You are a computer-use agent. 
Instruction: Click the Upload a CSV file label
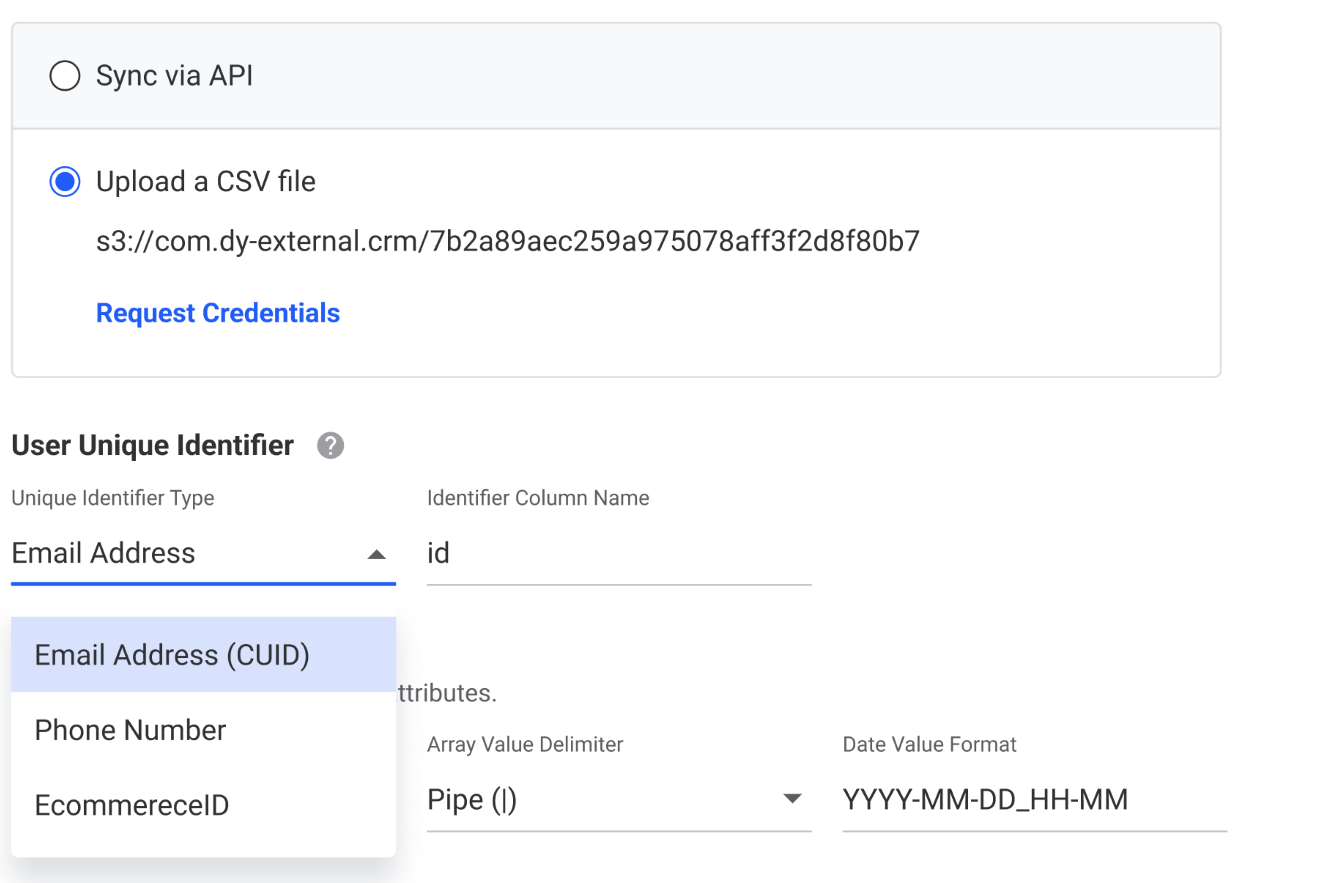point(206,182)
